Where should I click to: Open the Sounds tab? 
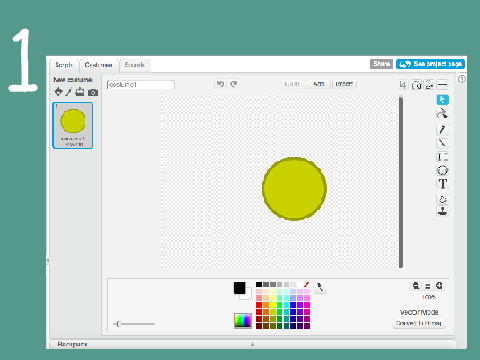click(x=135, y=65)
